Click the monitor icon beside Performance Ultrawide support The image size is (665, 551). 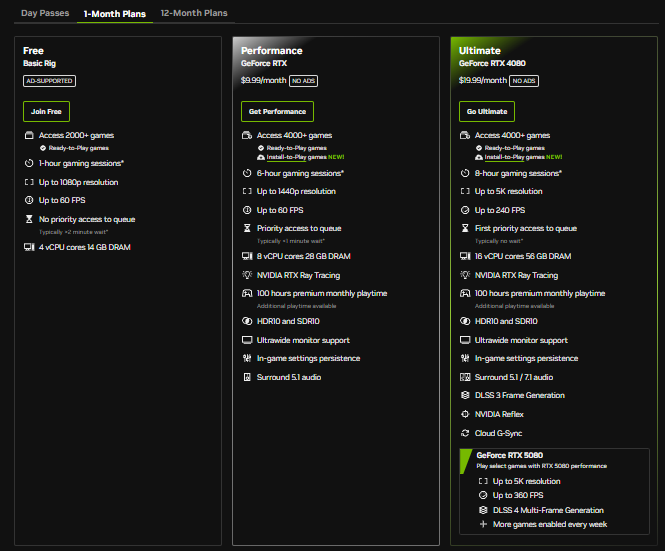(247, 340)
